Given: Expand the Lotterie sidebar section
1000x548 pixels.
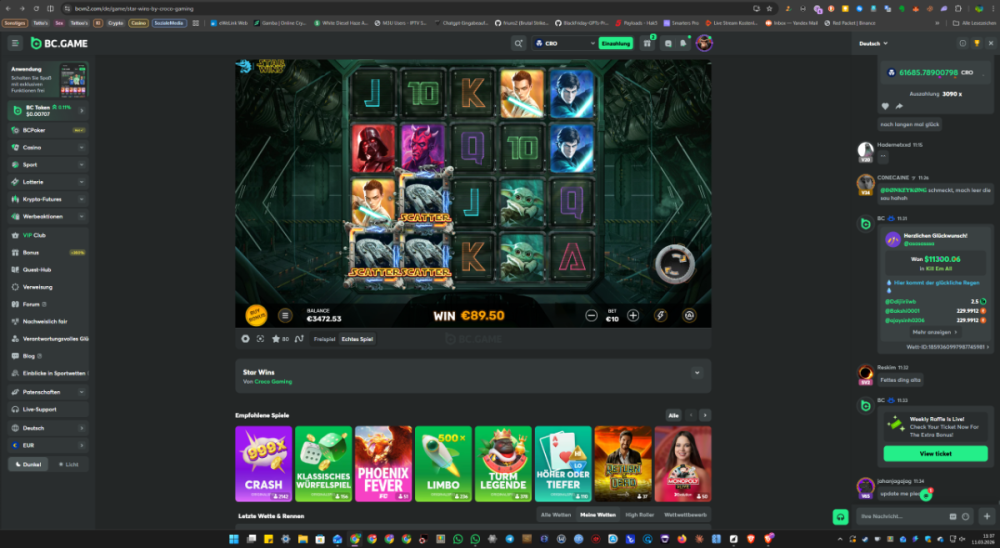Looking at the screenshot, I should [48, 182].
